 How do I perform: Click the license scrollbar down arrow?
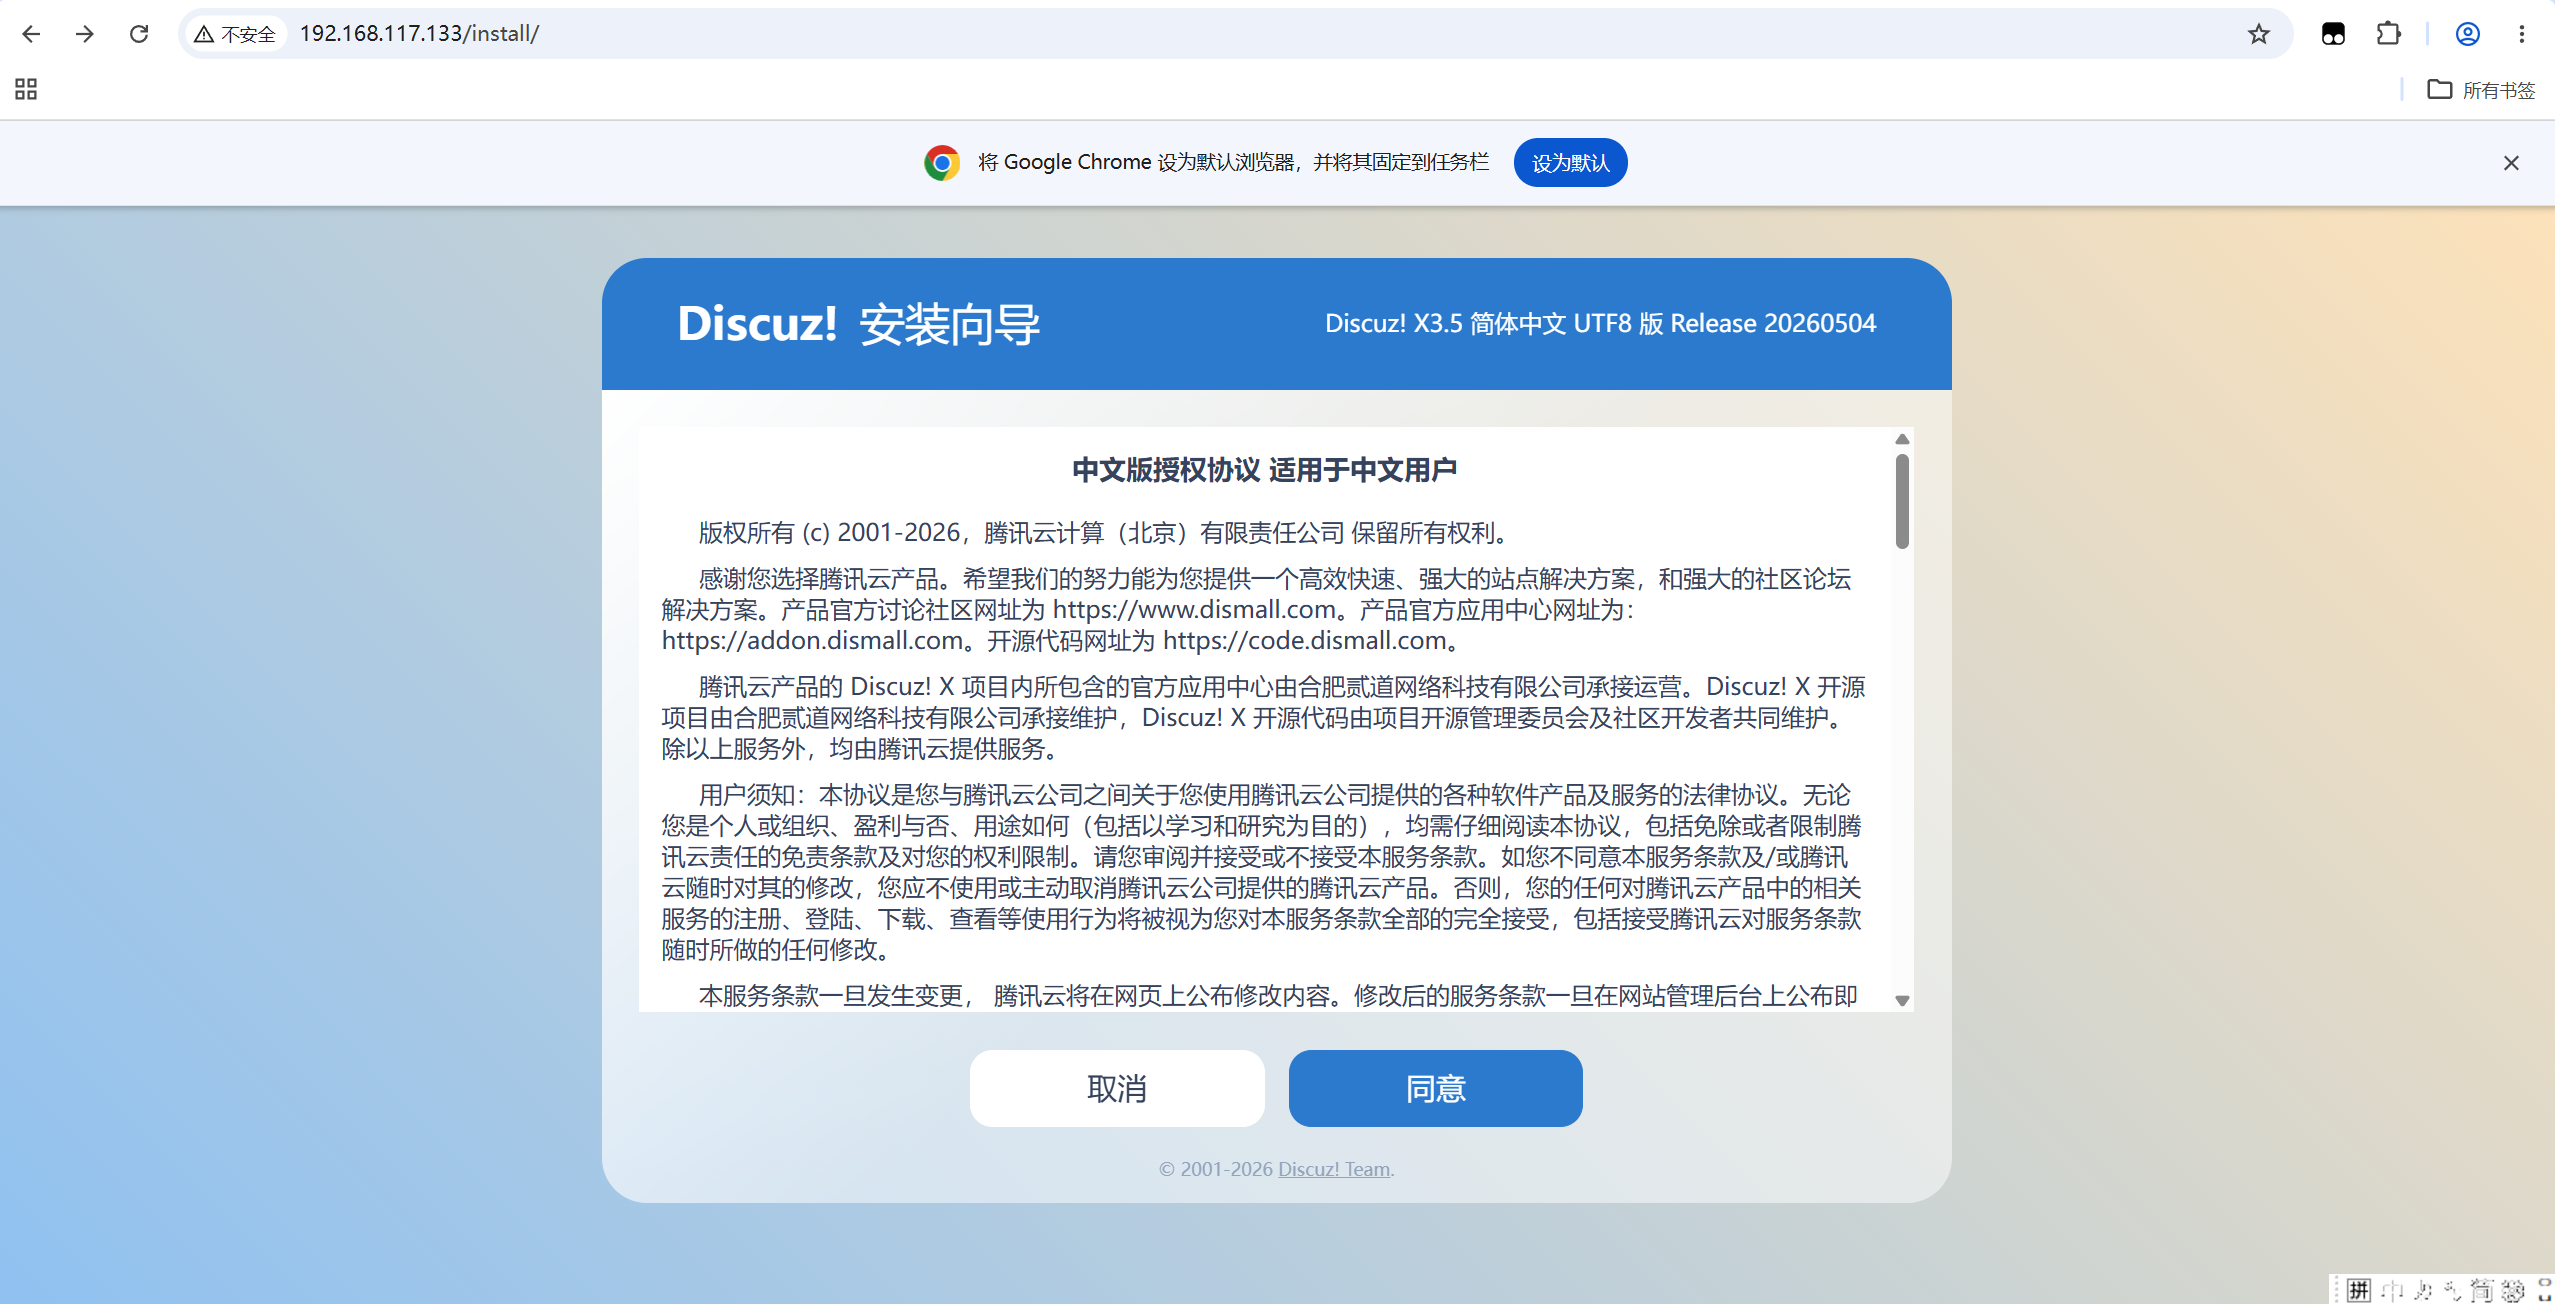(1902, 1000)
